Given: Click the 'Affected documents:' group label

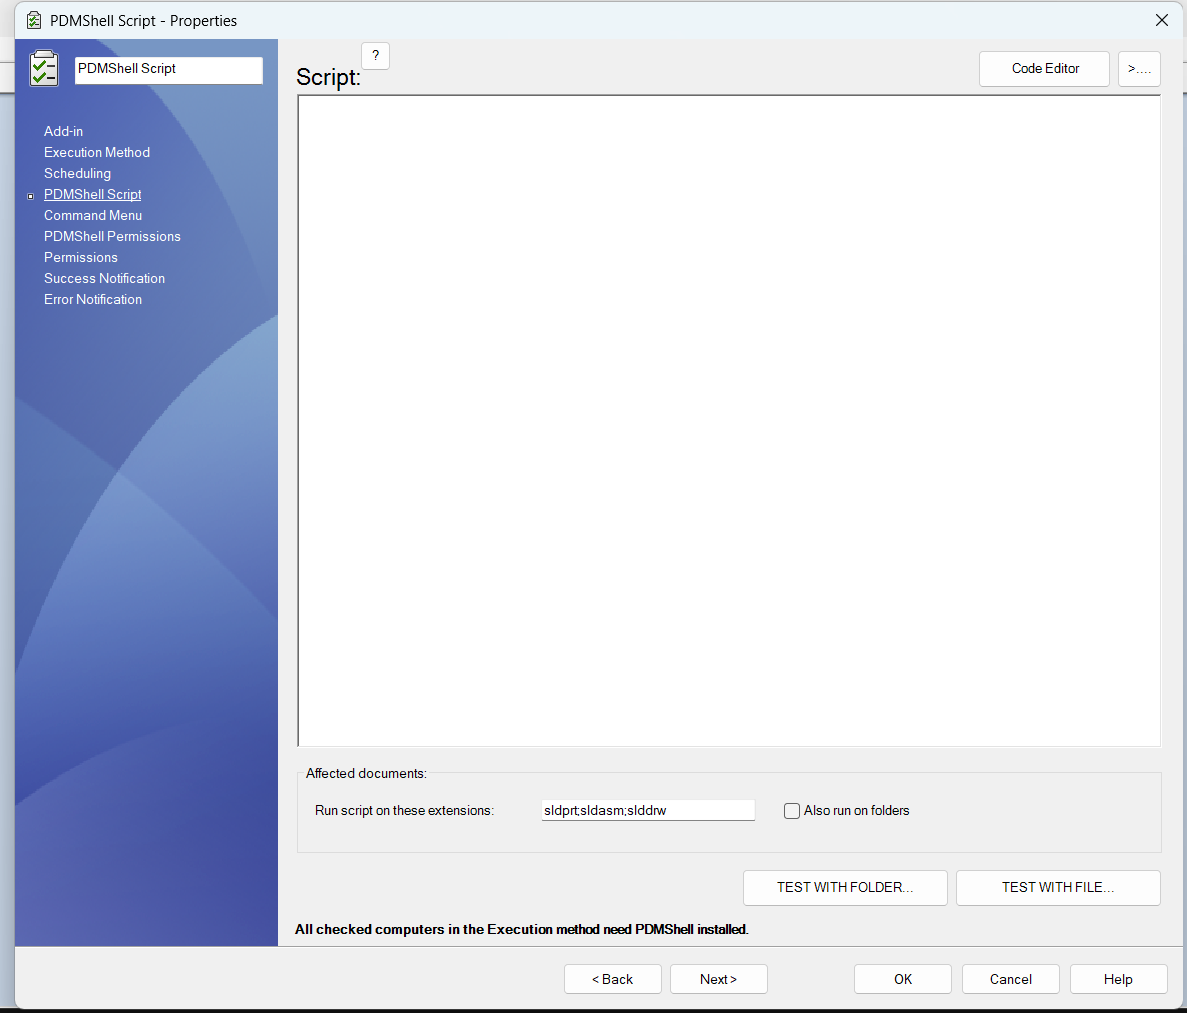Looking at the screenshot, I should [366, 774].
